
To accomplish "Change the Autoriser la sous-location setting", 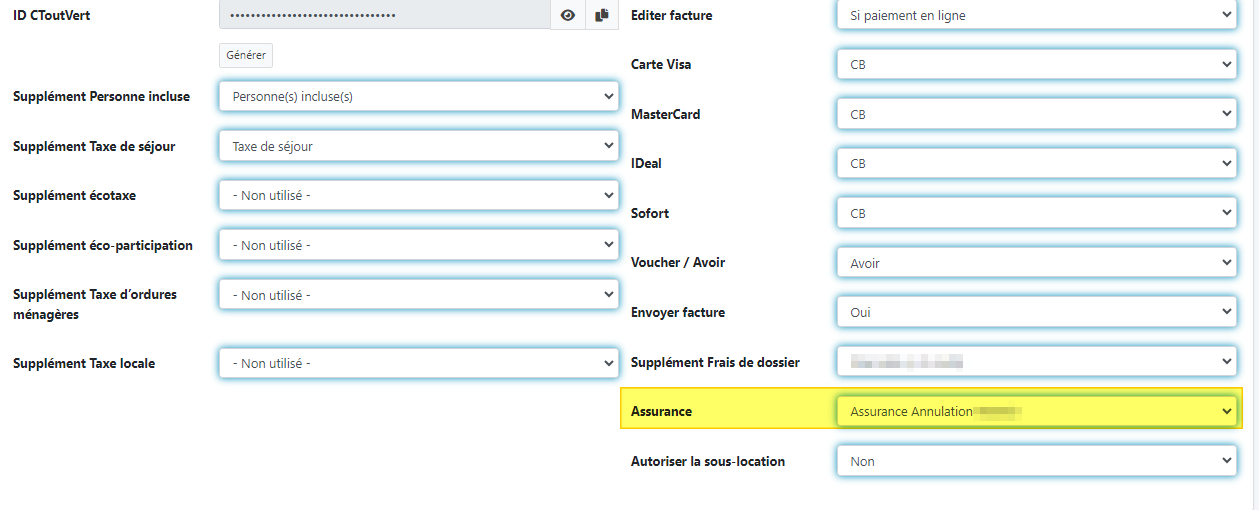I will 1036,461.
